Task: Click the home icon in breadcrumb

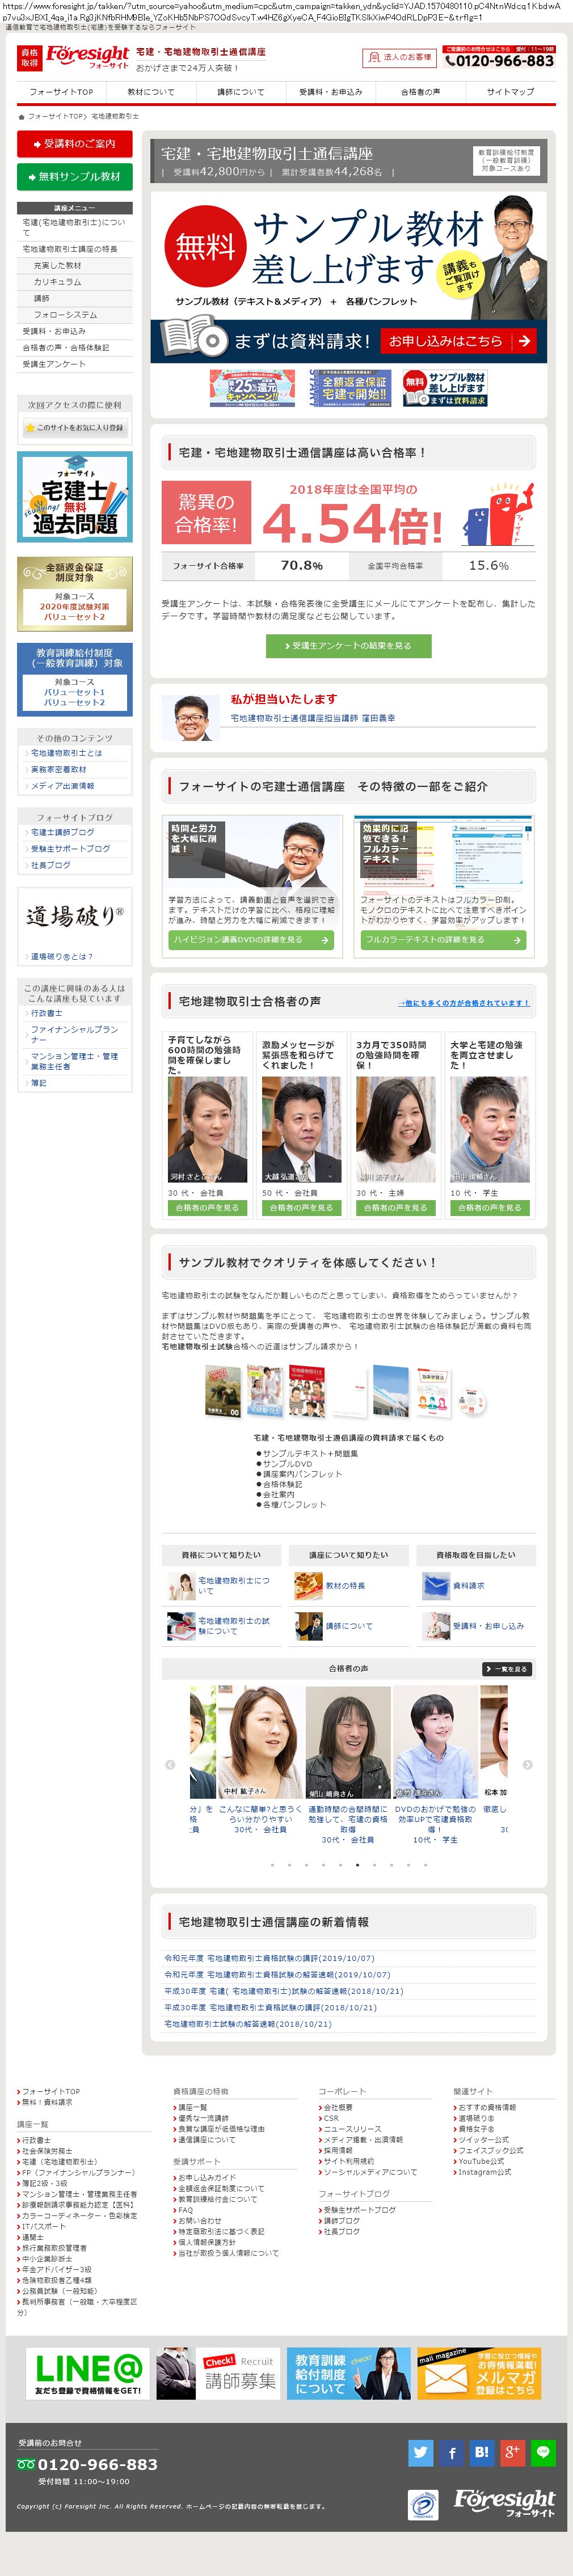Action: tap(21, 116)
